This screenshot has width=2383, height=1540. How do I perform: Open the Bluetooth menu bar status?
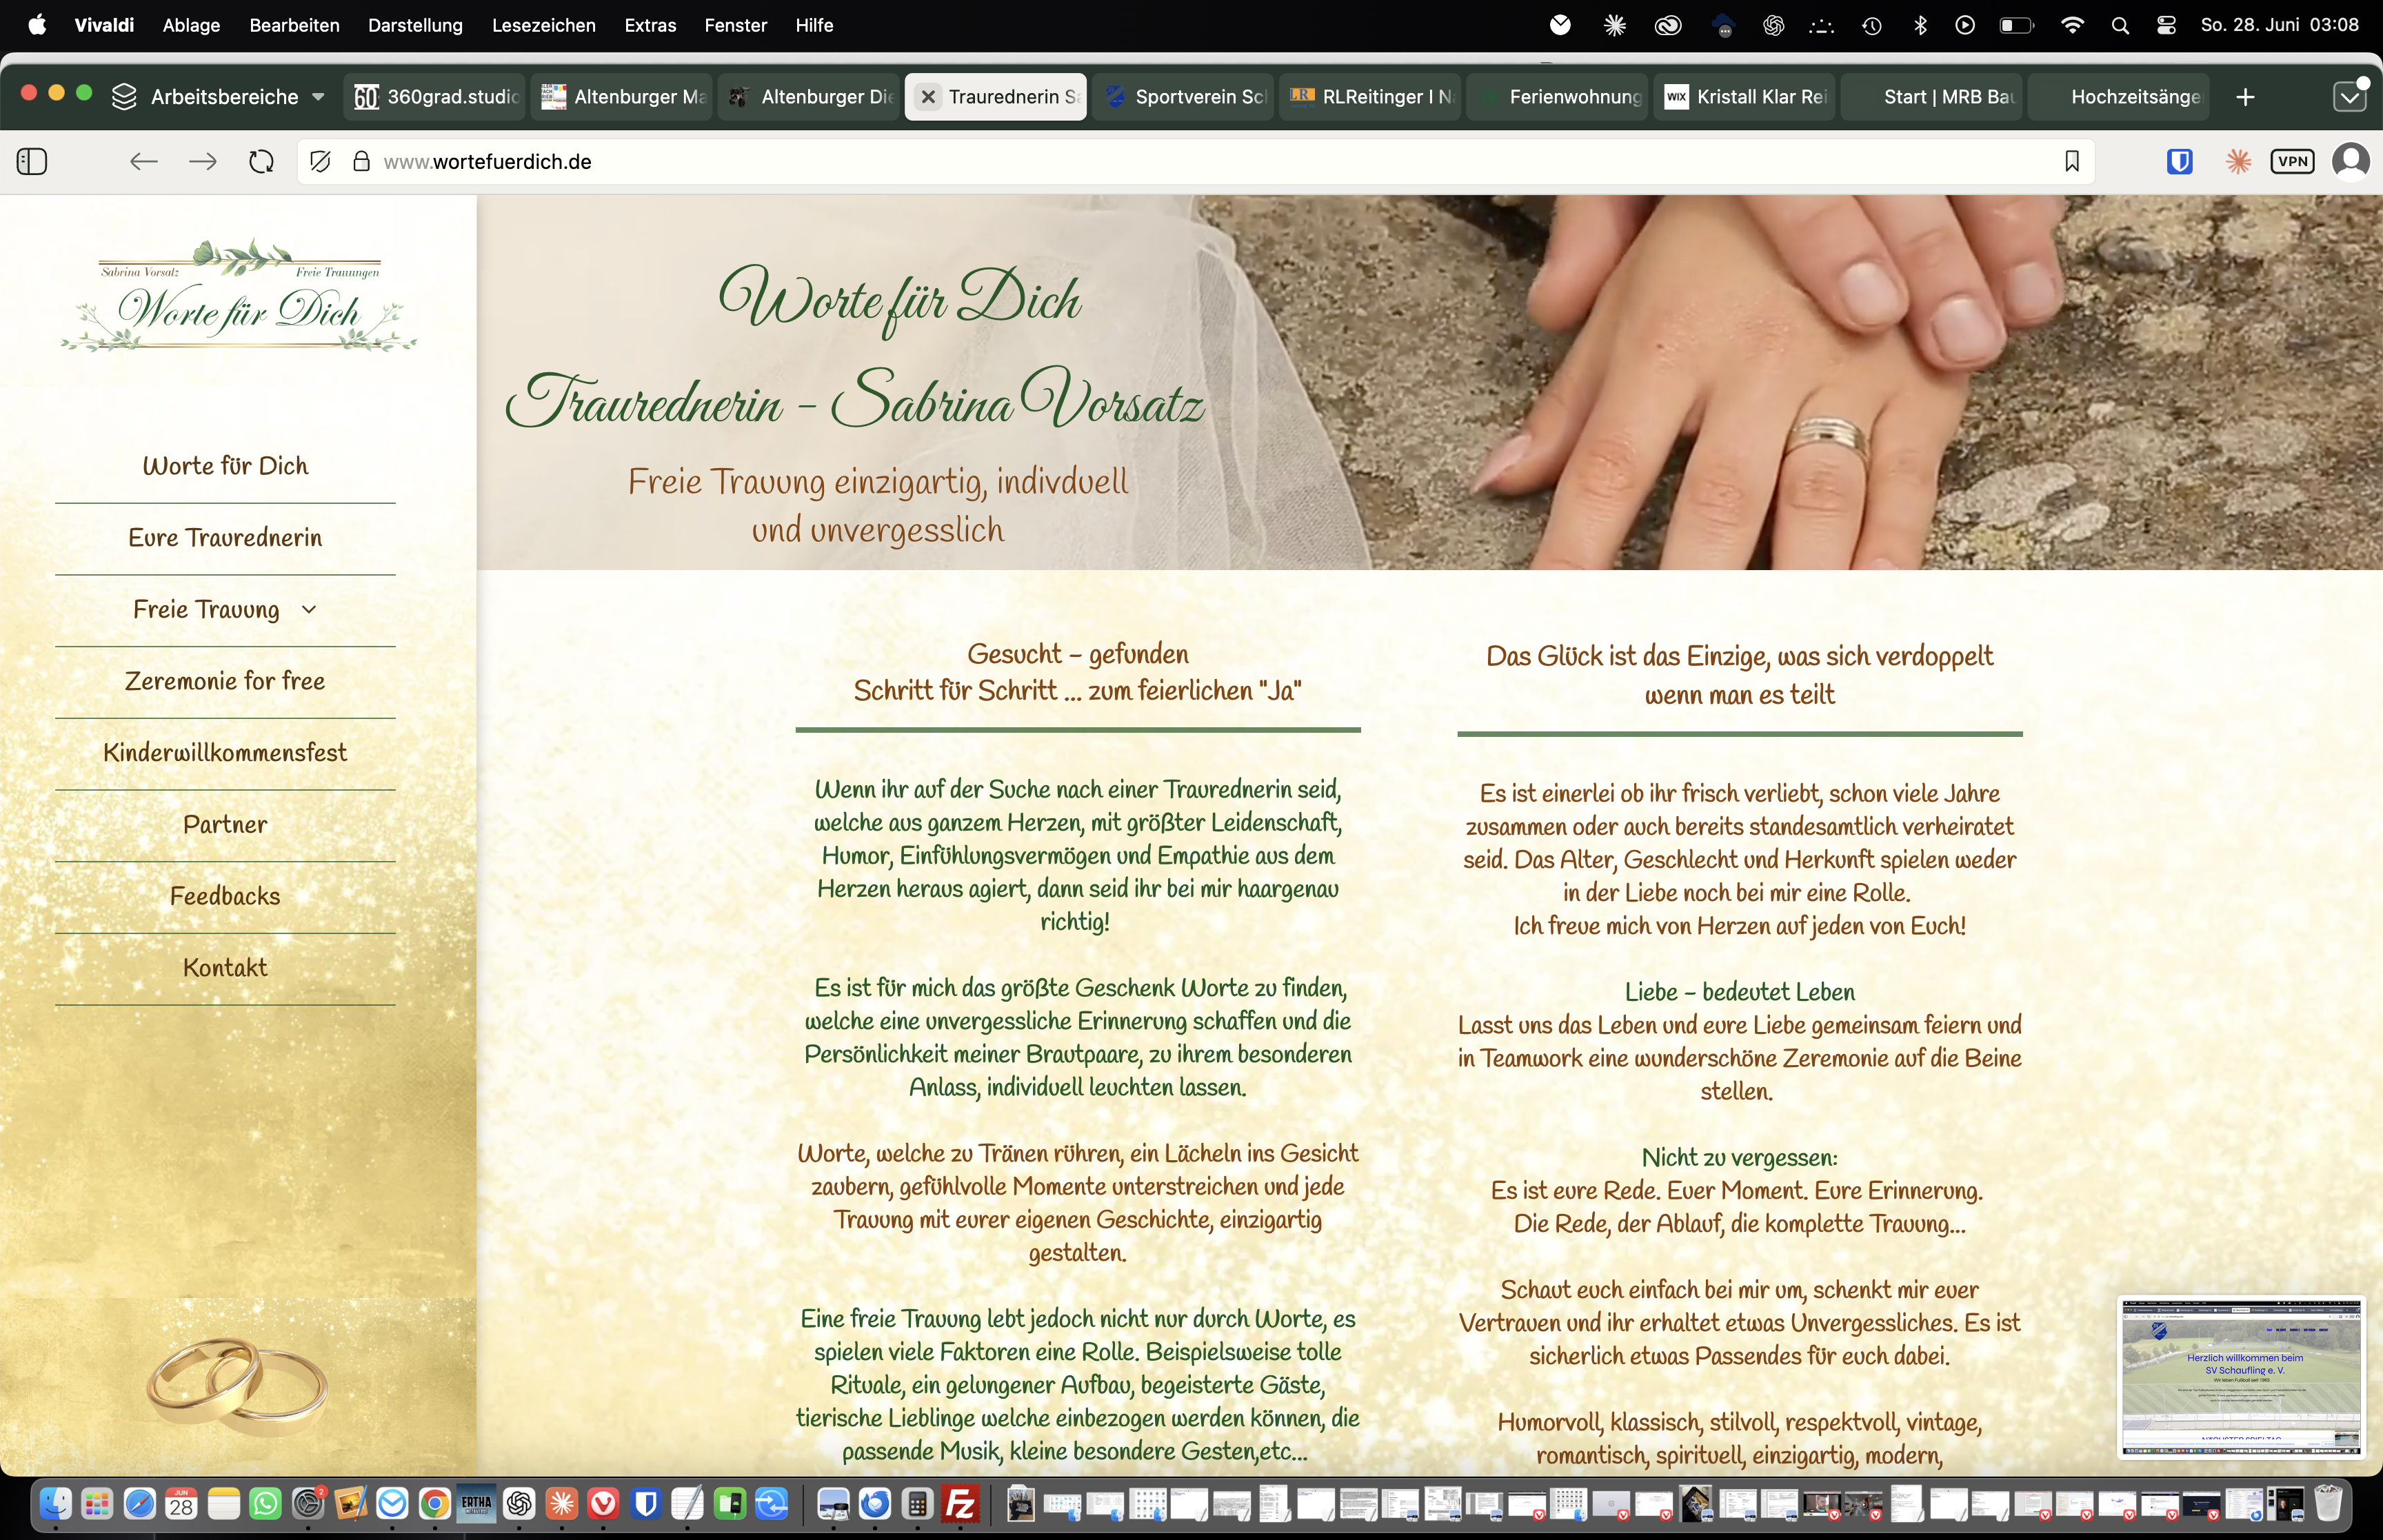[1920, 25]
